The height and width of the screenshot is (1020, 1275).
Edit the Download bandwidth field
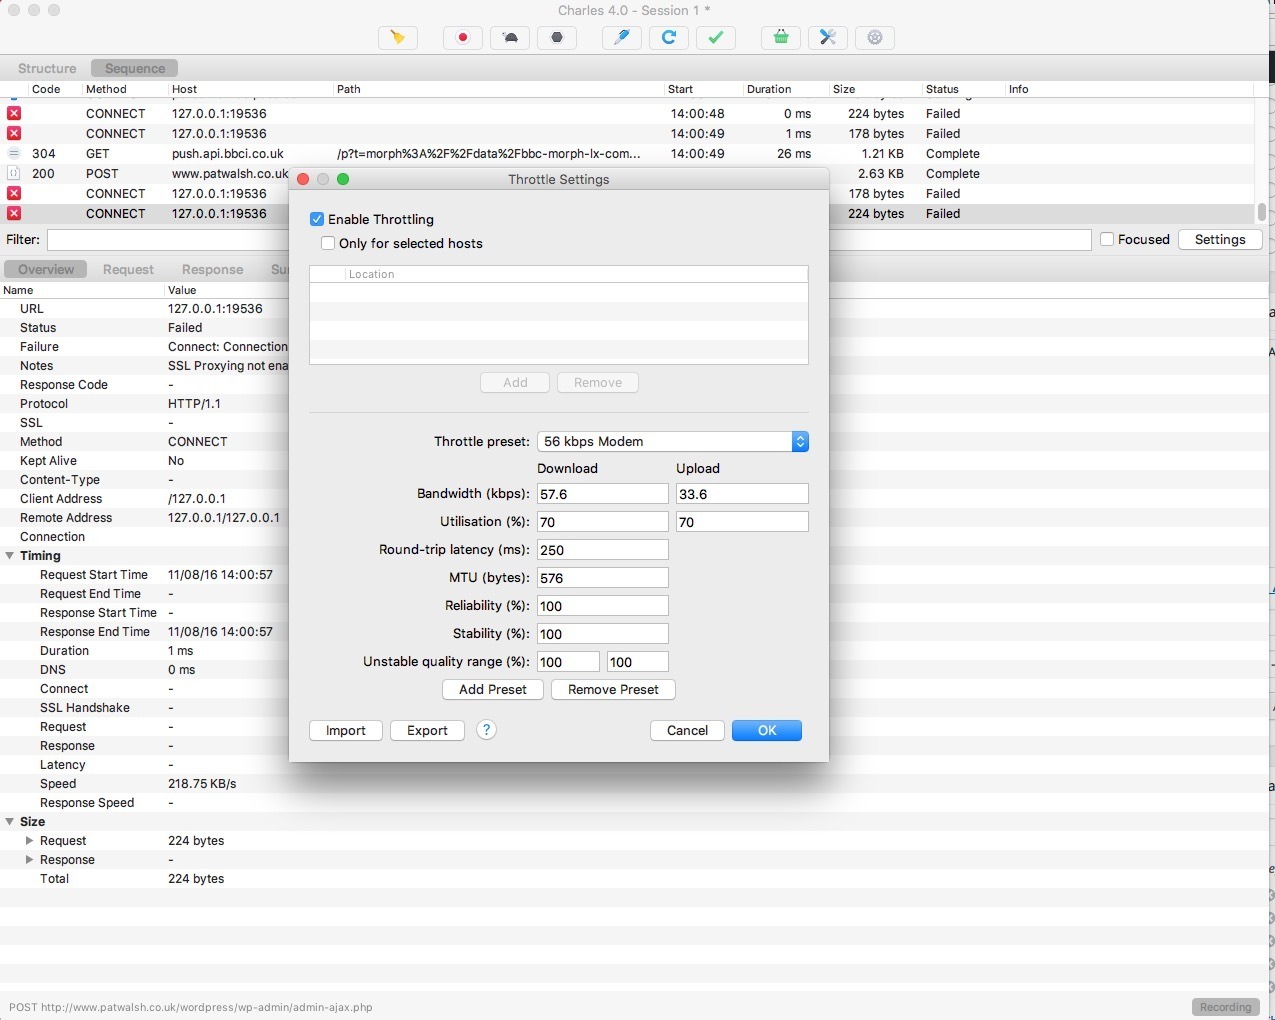click(x=603, y=494)
